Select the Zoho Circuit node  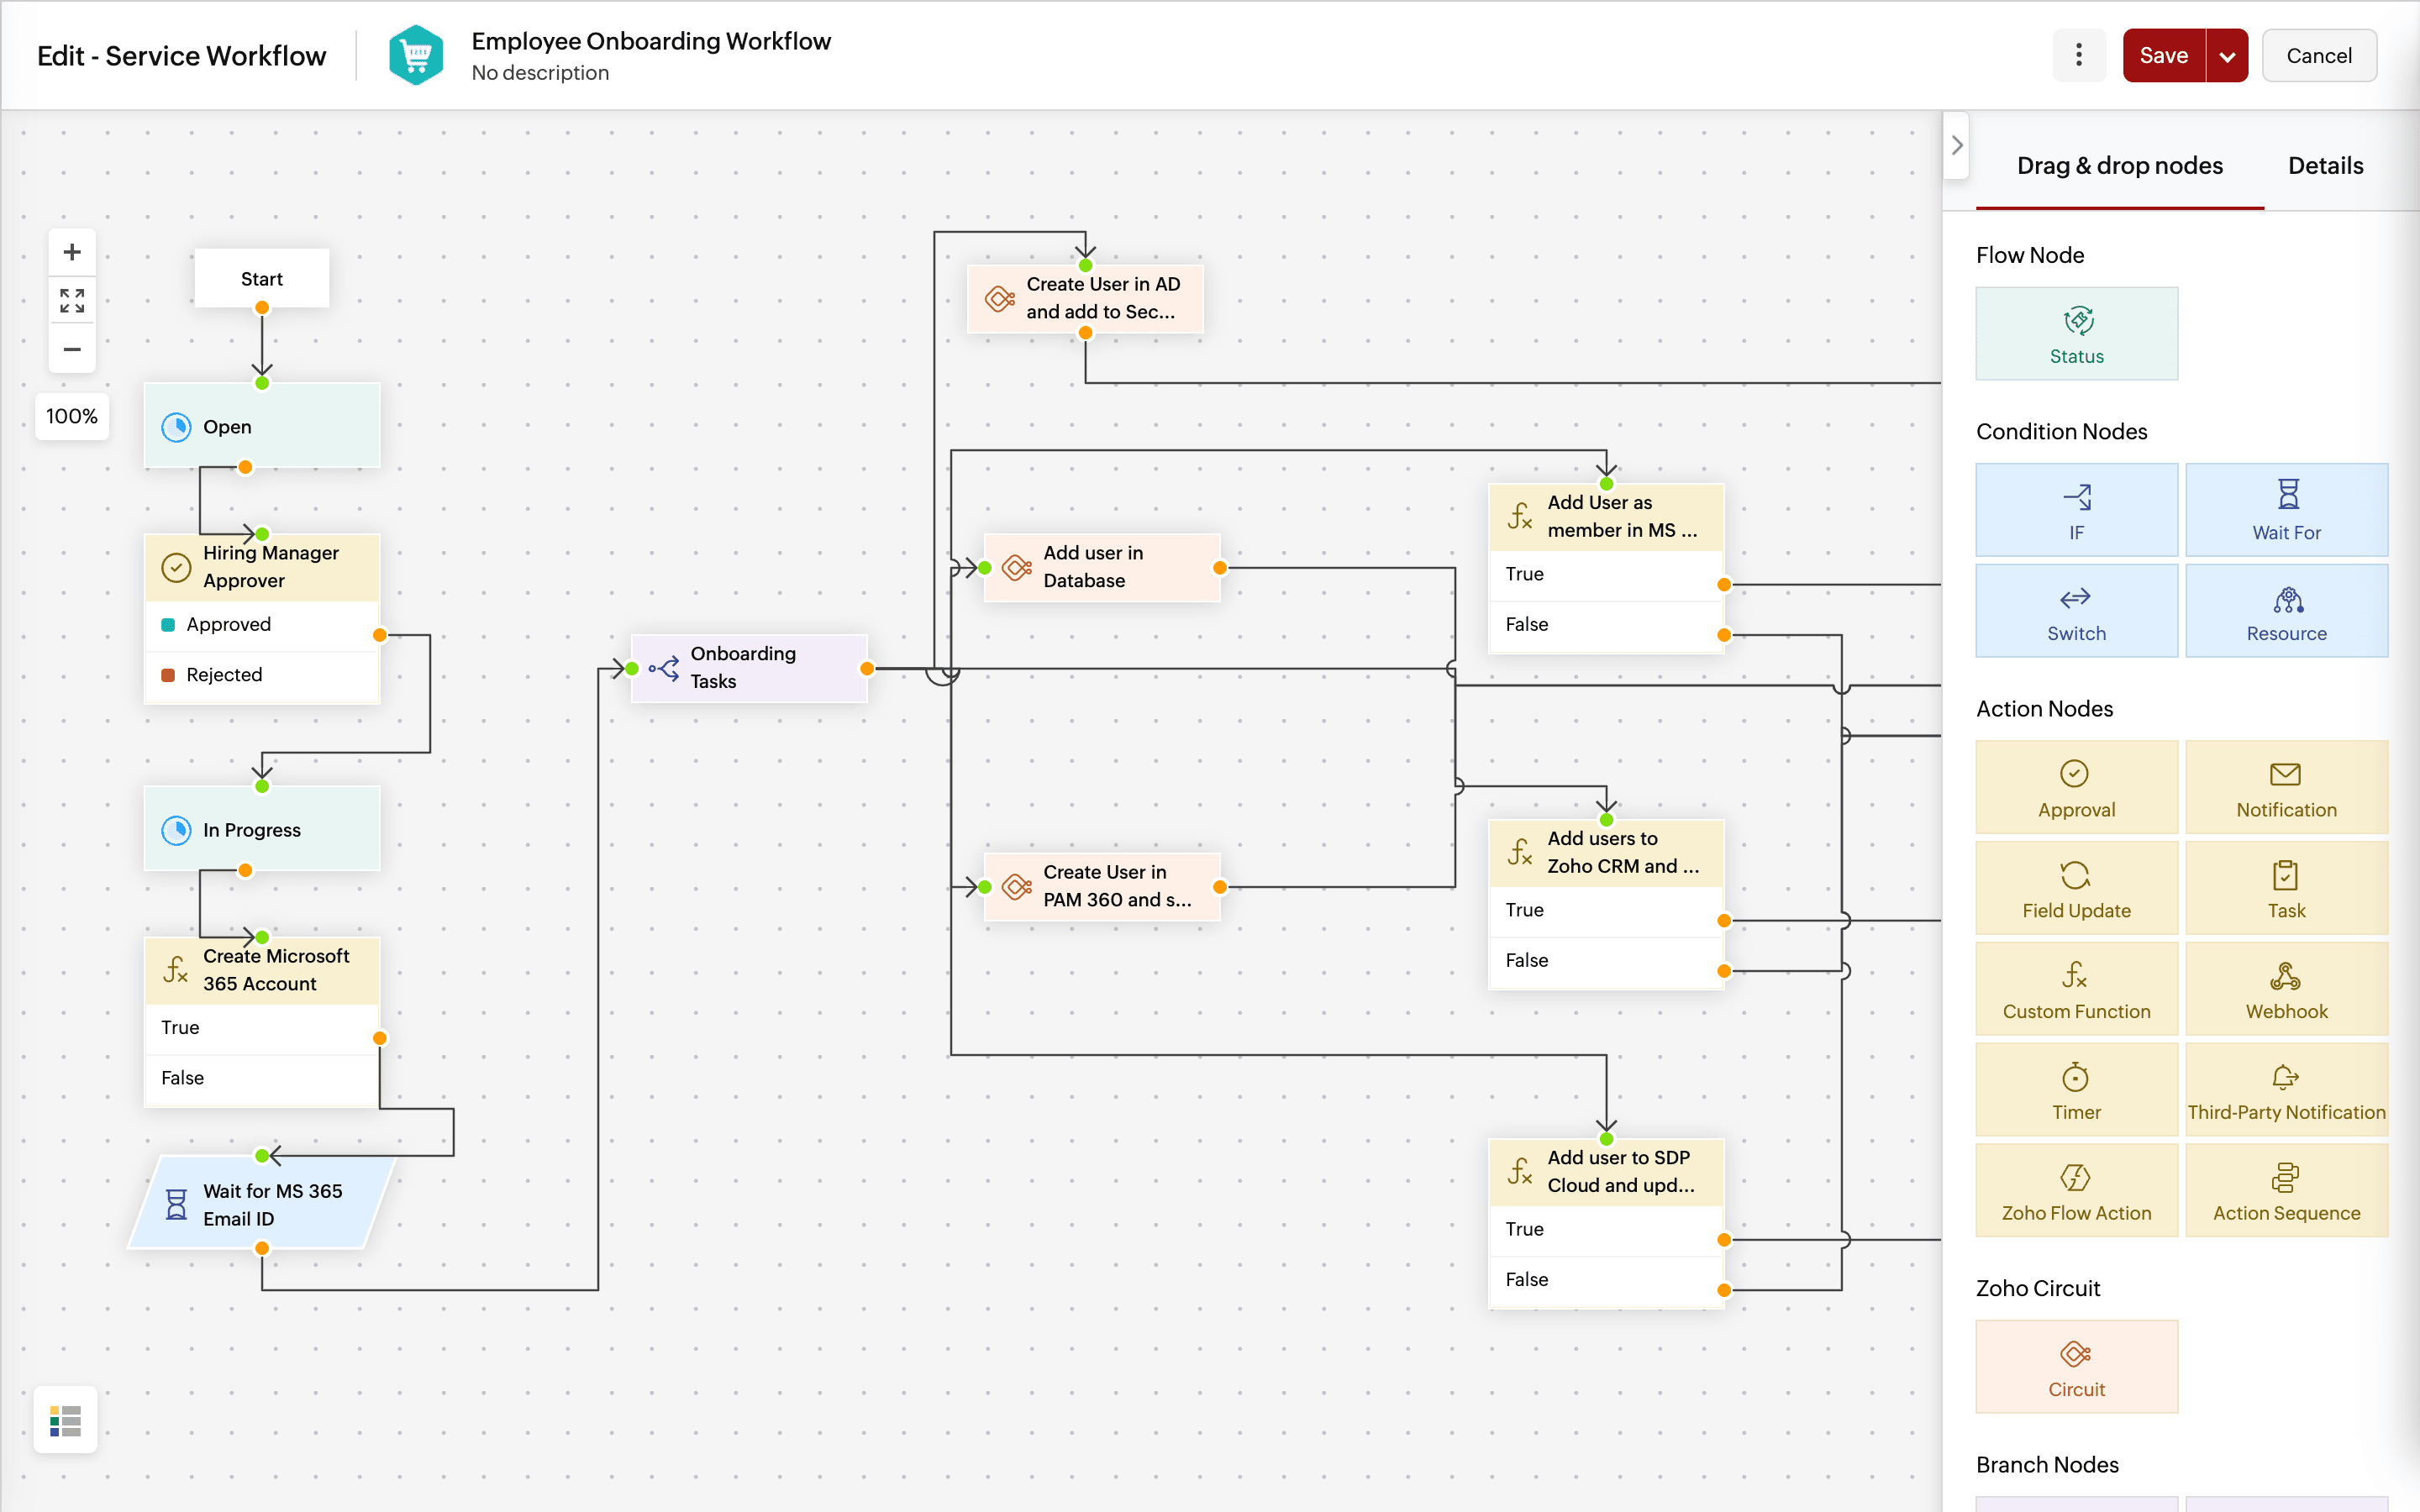[x=2076, y=1366]
